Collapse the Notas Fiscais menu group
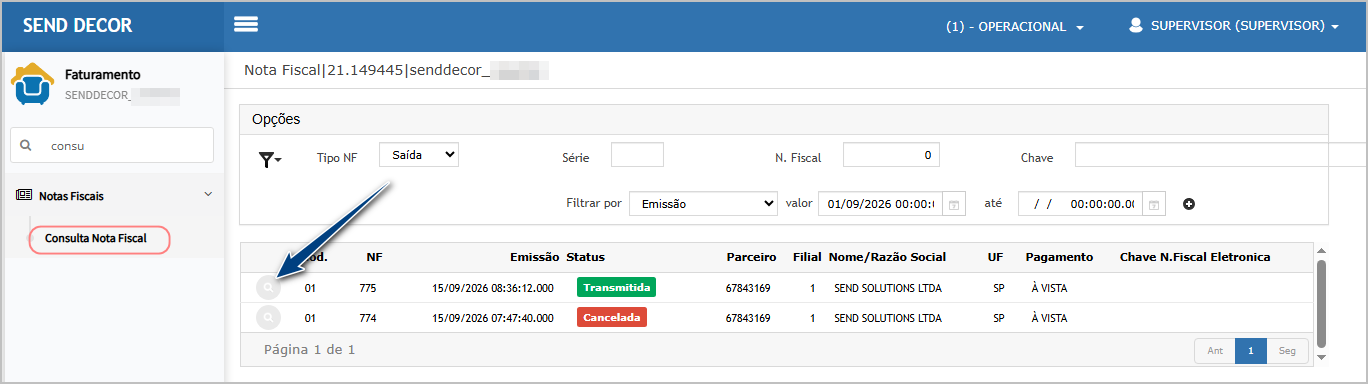 coord(208,195)
